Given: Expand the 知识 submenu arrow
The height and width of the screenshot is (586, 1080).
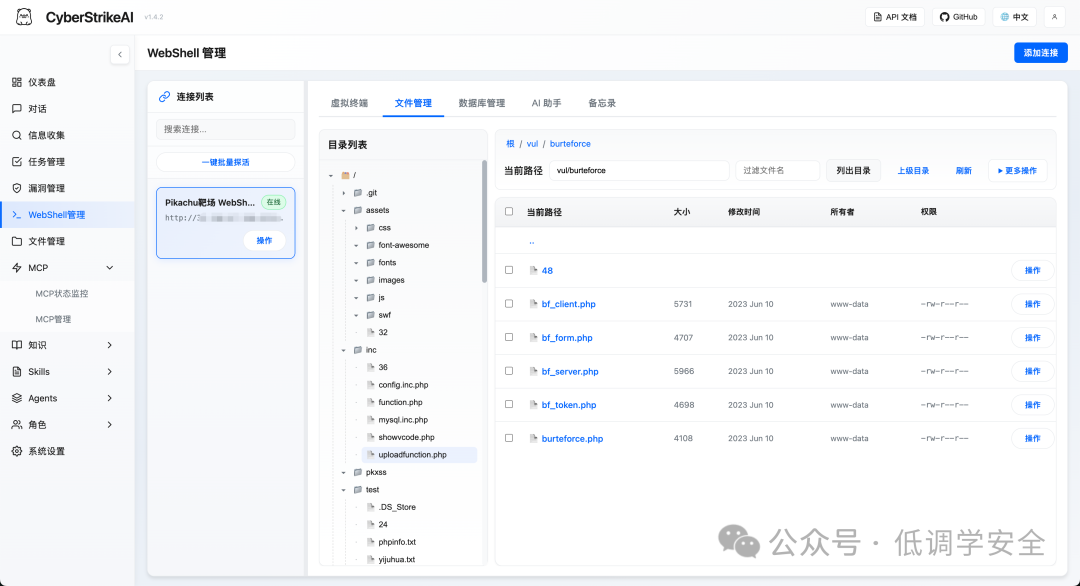Looking at the screenshot, I should point(110,345).
